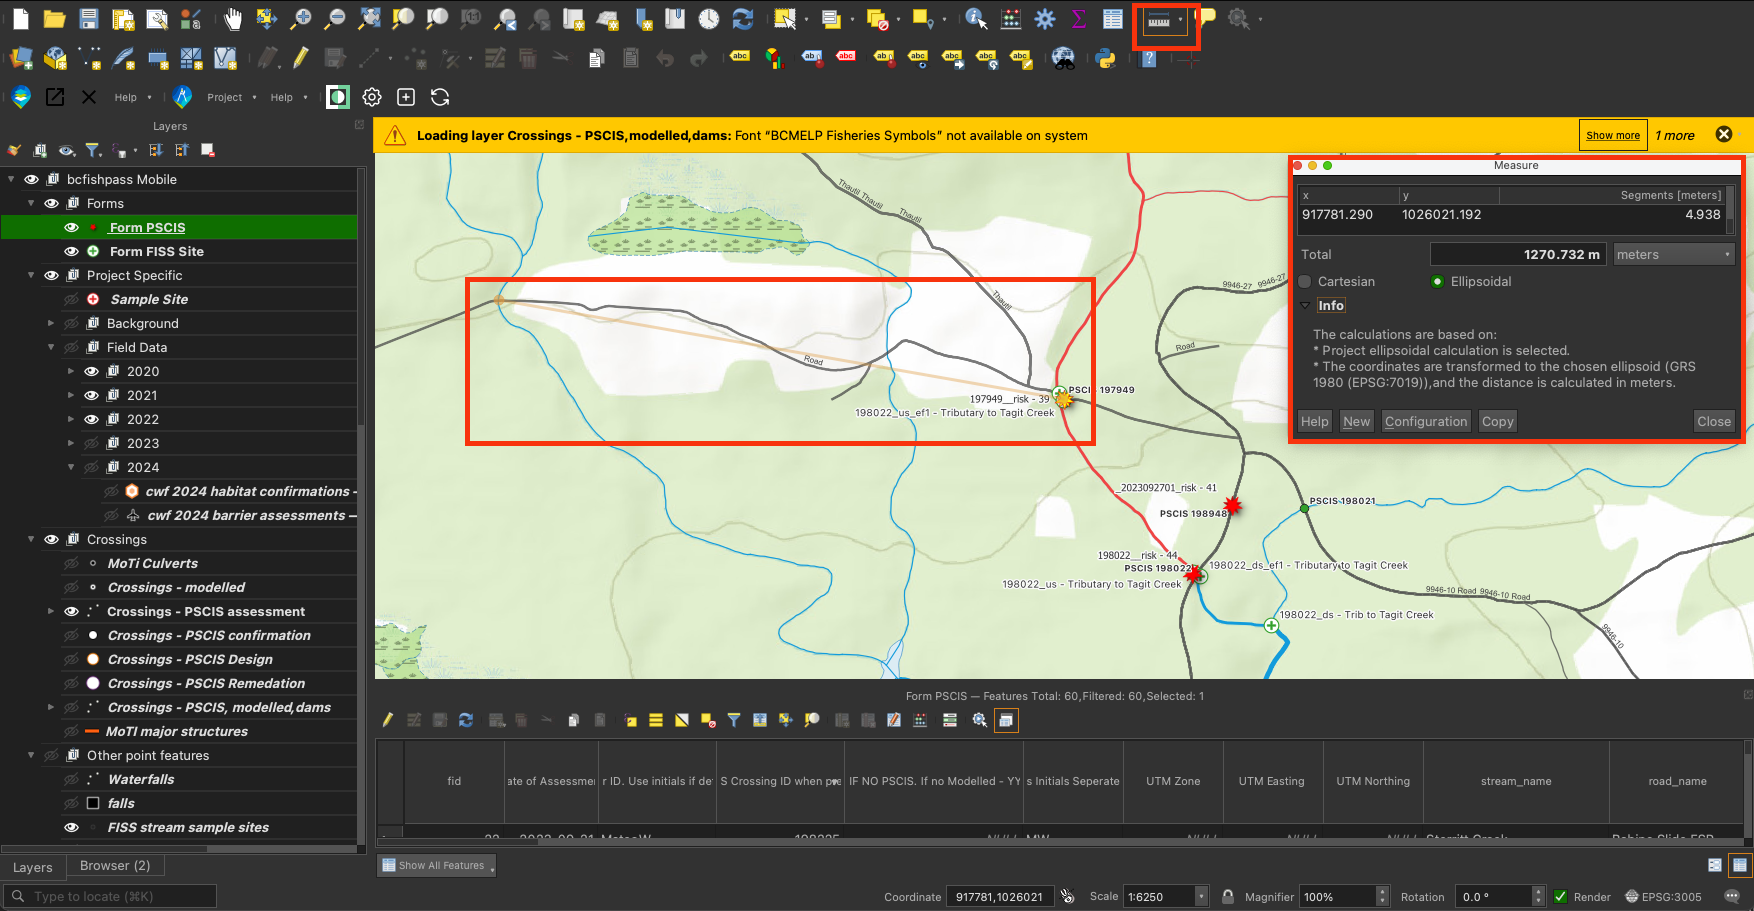
Task: Select the Pan Map hand tool
Action: pyautogui.click(x=233, y=19)
